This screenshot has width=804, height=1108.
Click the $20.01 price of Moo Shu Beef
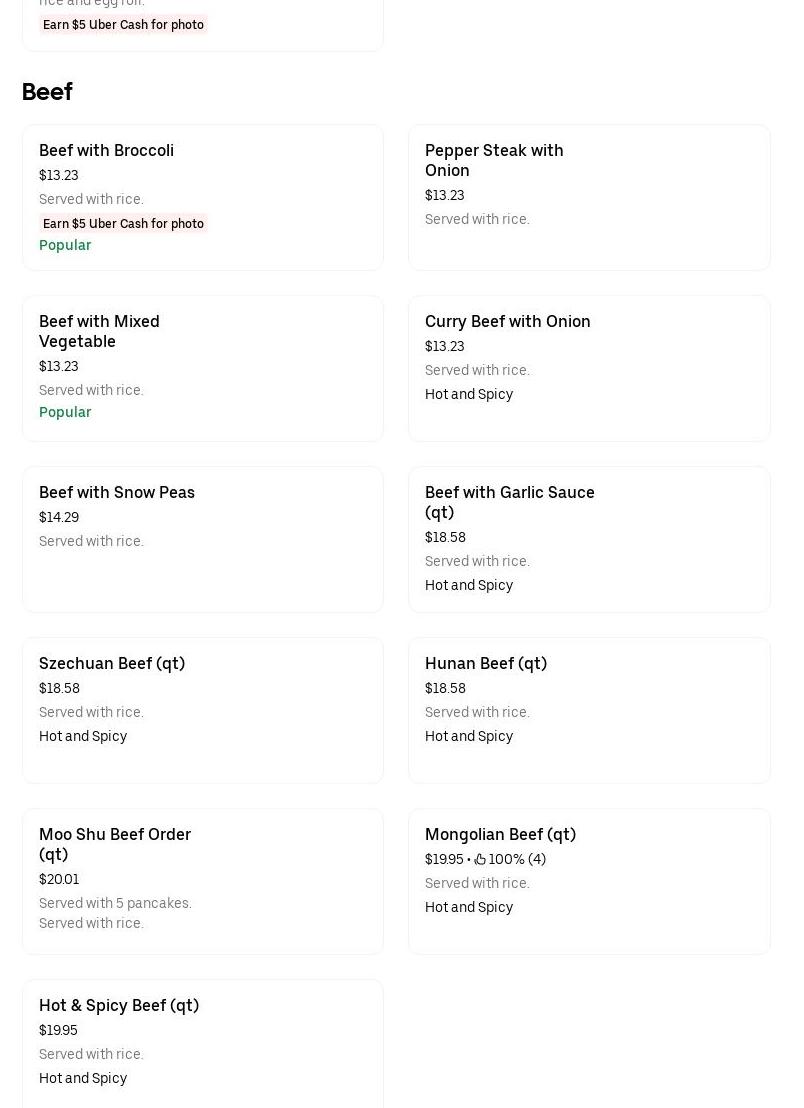[59, 880]
